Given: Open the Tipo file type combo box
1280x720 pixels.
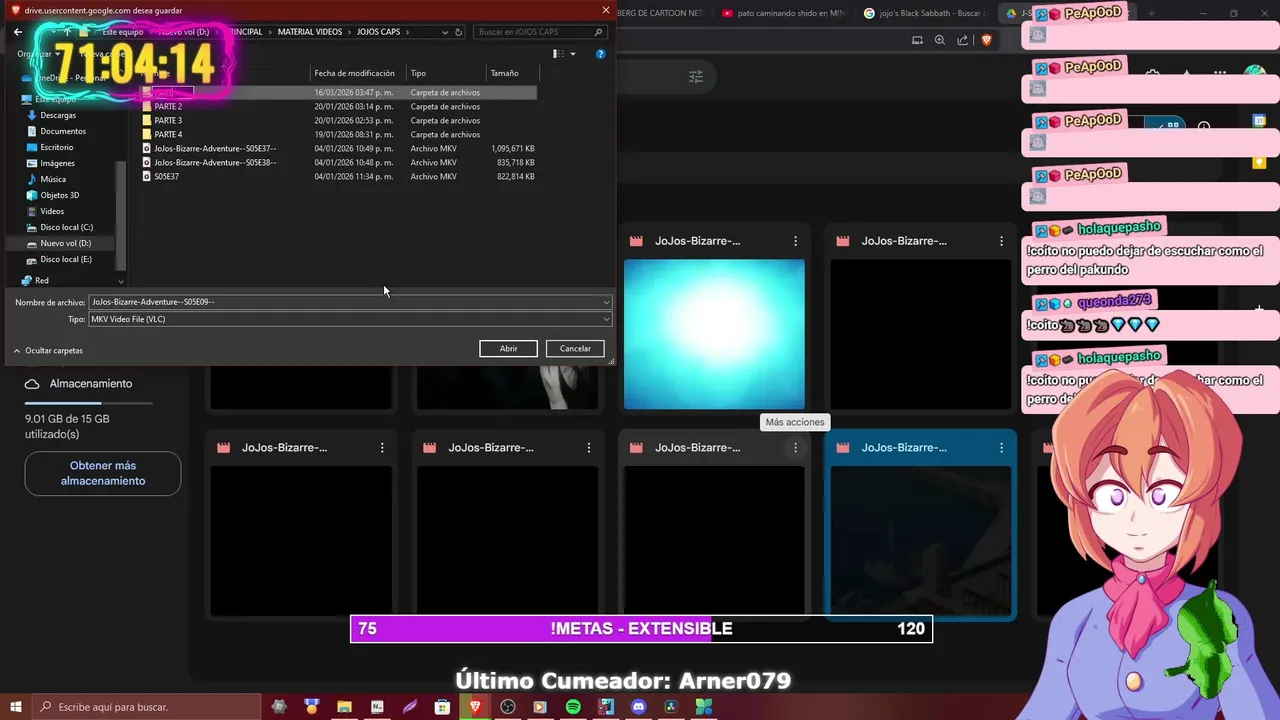Looking at the screenshot, I should 350,319.
